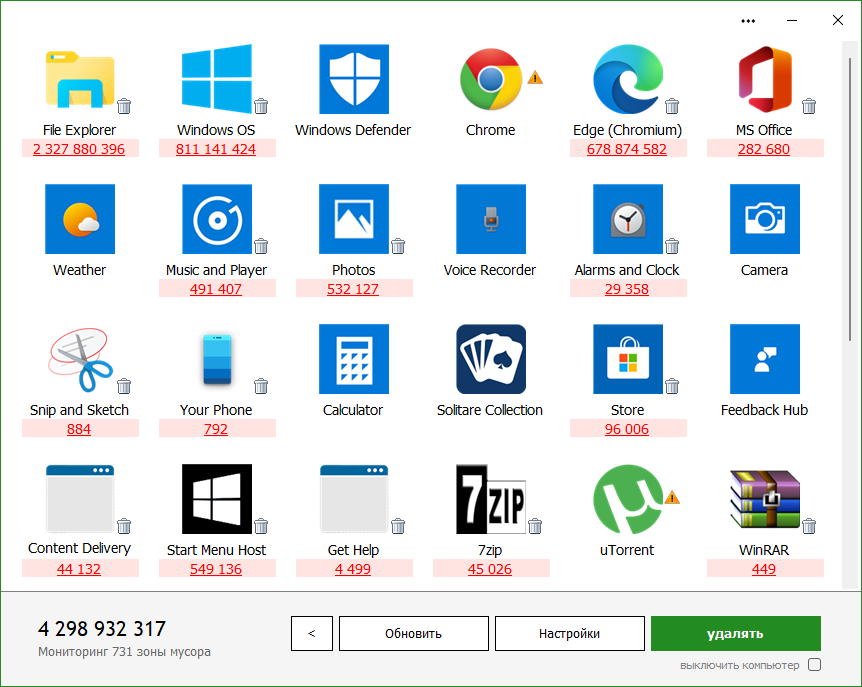The height and width of the screenshot is (687, 862).
Task: Select the WinRAR books icon
Action: point(765,499)
